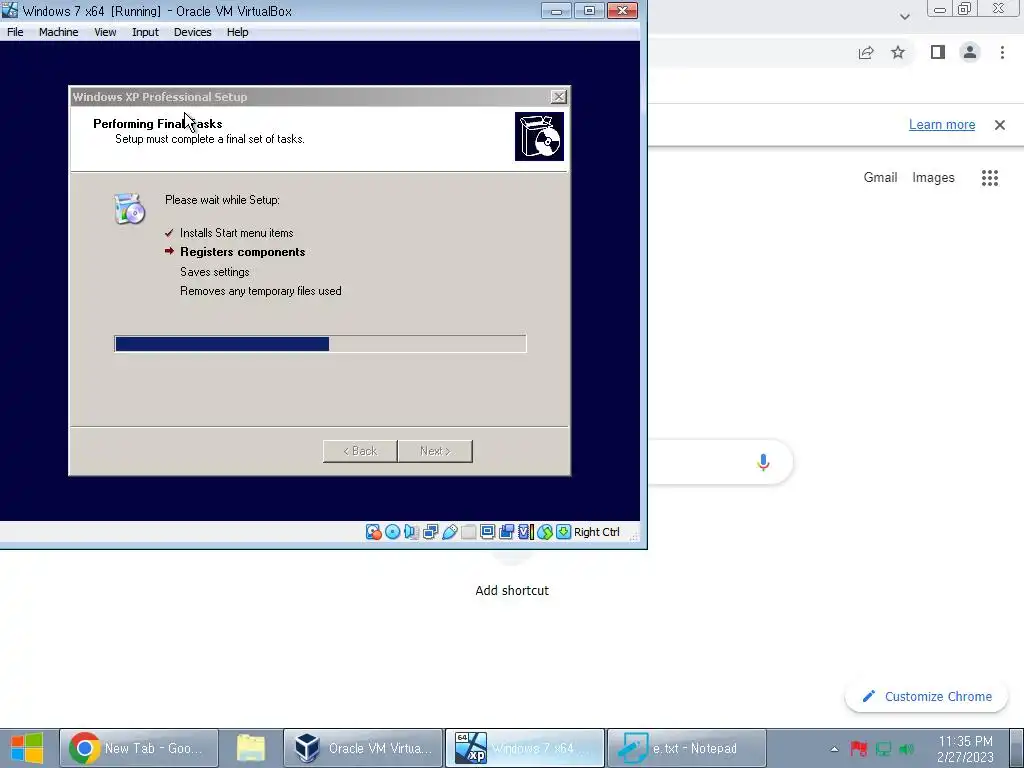Viewport: 1024px width, 768px height.
Task: Click the network tray icon
Action: [x=883, y=749]
